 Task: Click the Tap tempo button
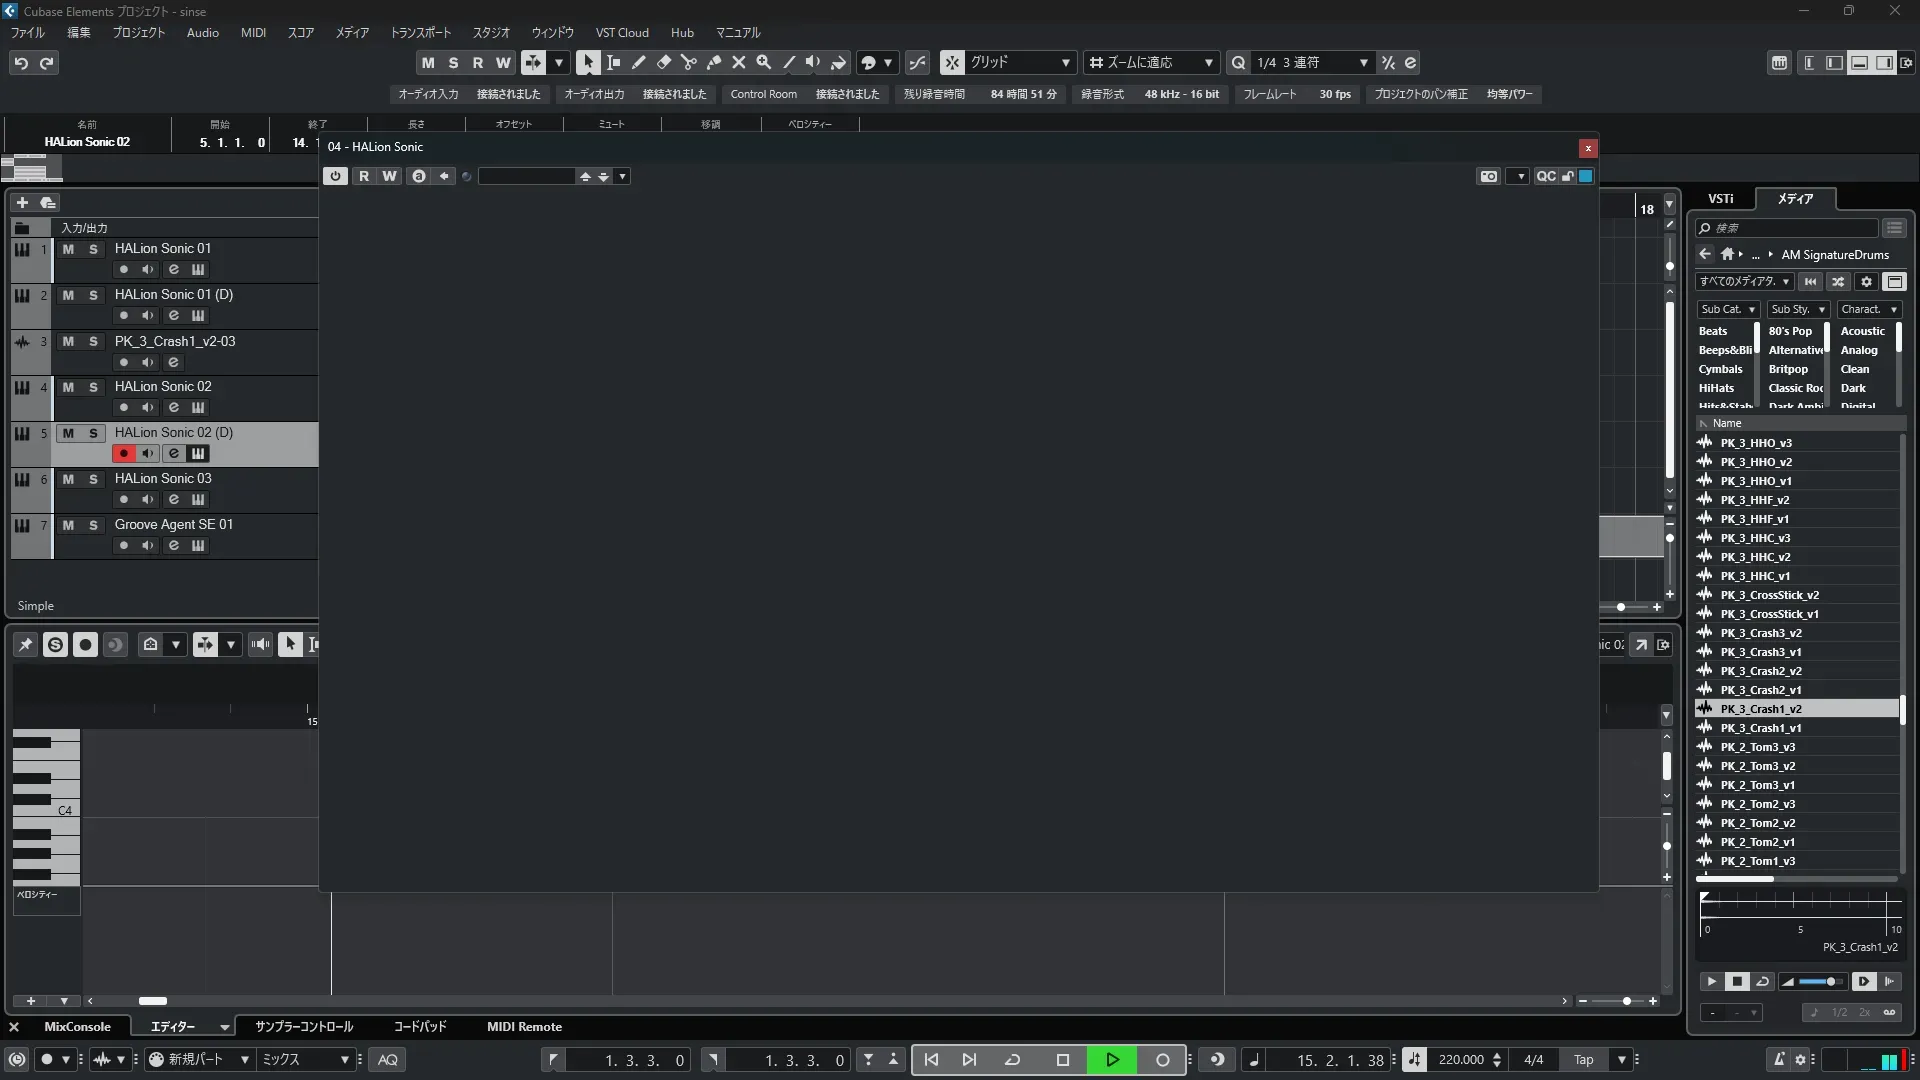[1583, 1060]
